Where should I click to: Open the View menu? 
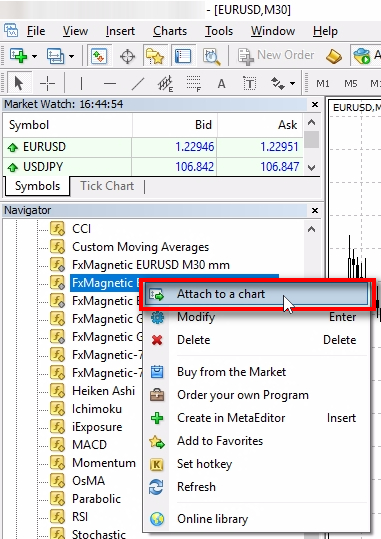point(75,31)
